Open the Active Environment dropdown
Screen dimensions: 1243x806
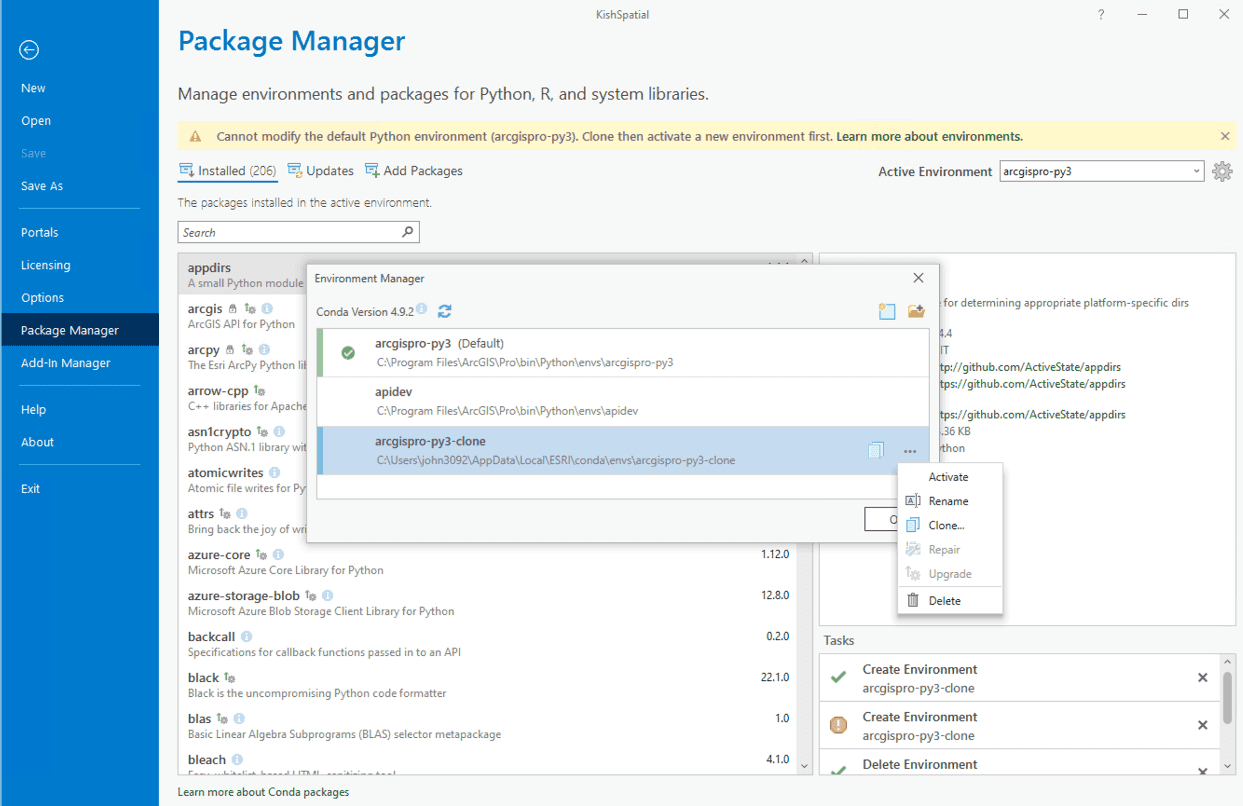click(x=1196, y=170)
